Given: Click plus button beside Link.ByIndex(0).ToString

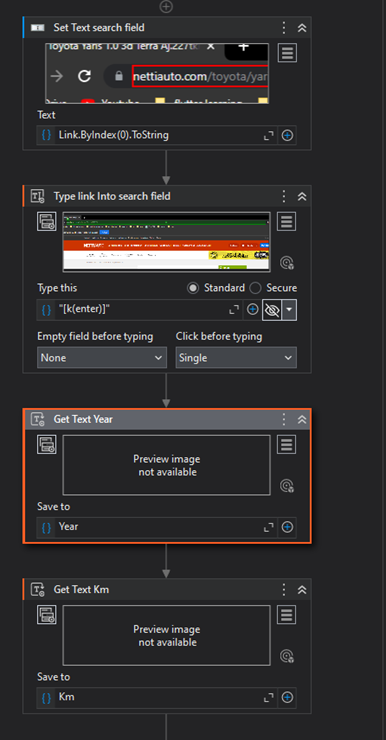Looking at the screenshot, I should pyautogui.click(x=287, y=135).
